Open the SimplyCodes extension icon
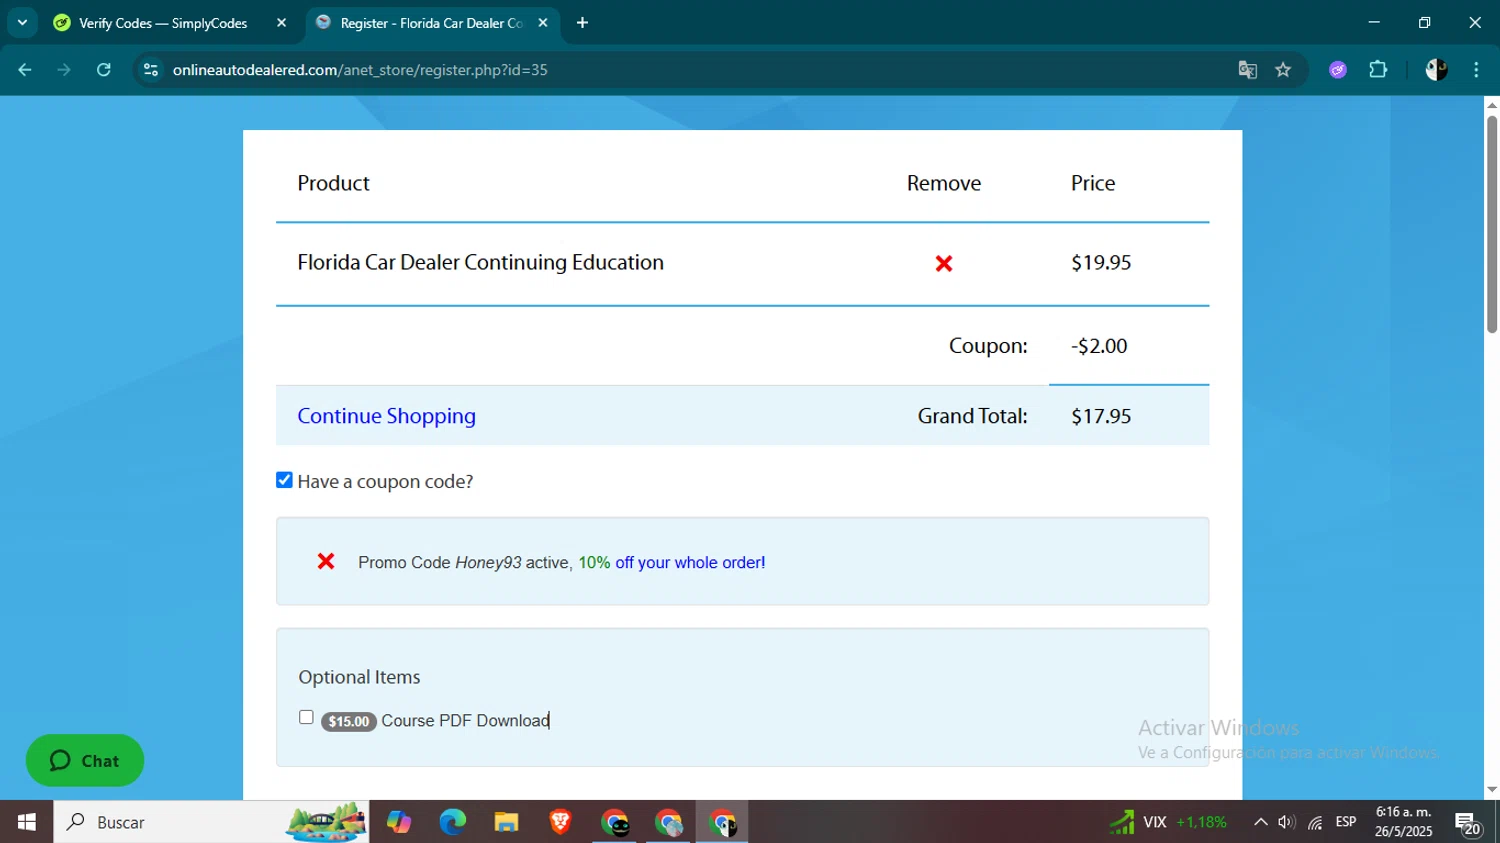Image resolution: width=1500 pixels, height=843 pixels. tap(1338, 70)
